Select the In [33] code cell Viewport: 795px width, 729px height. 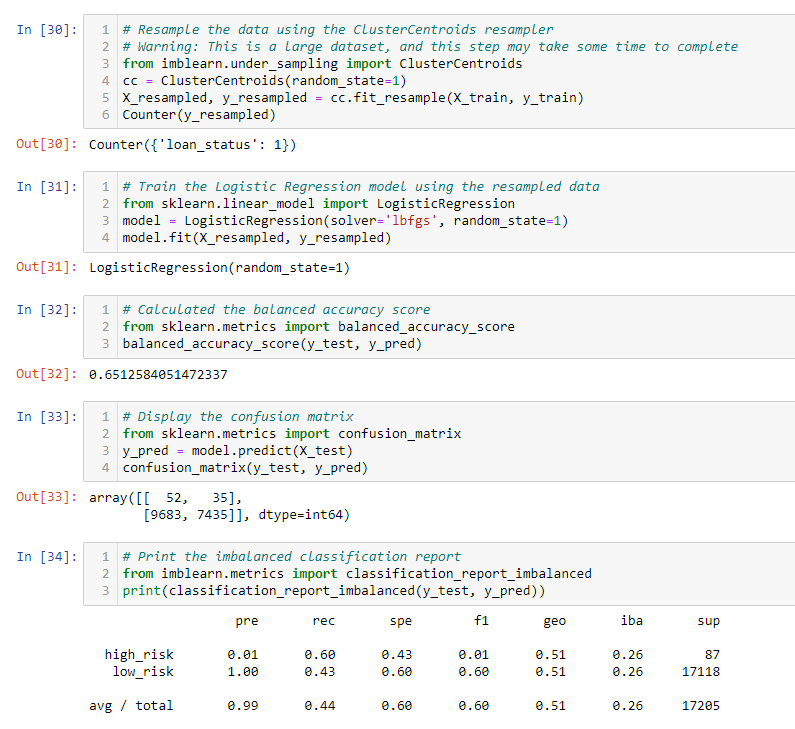439,442
